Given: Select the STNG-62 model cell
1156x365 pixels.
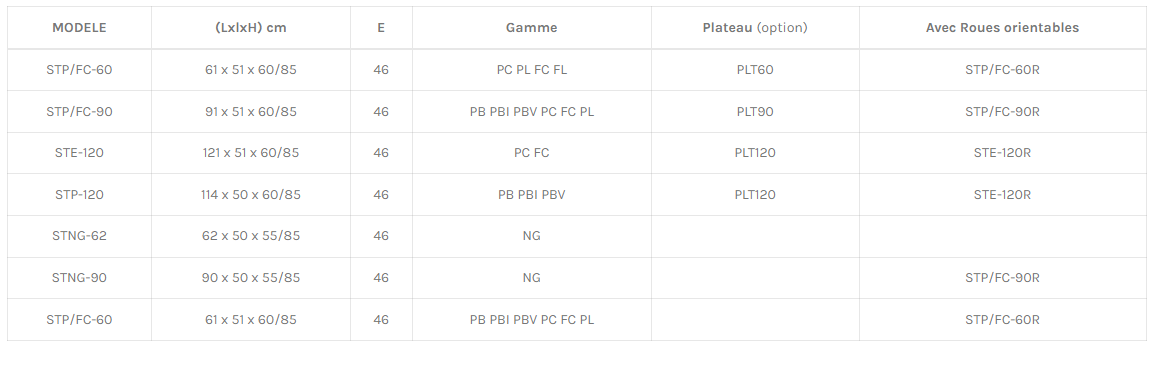Looking at the screenshot, I should 79,236.
